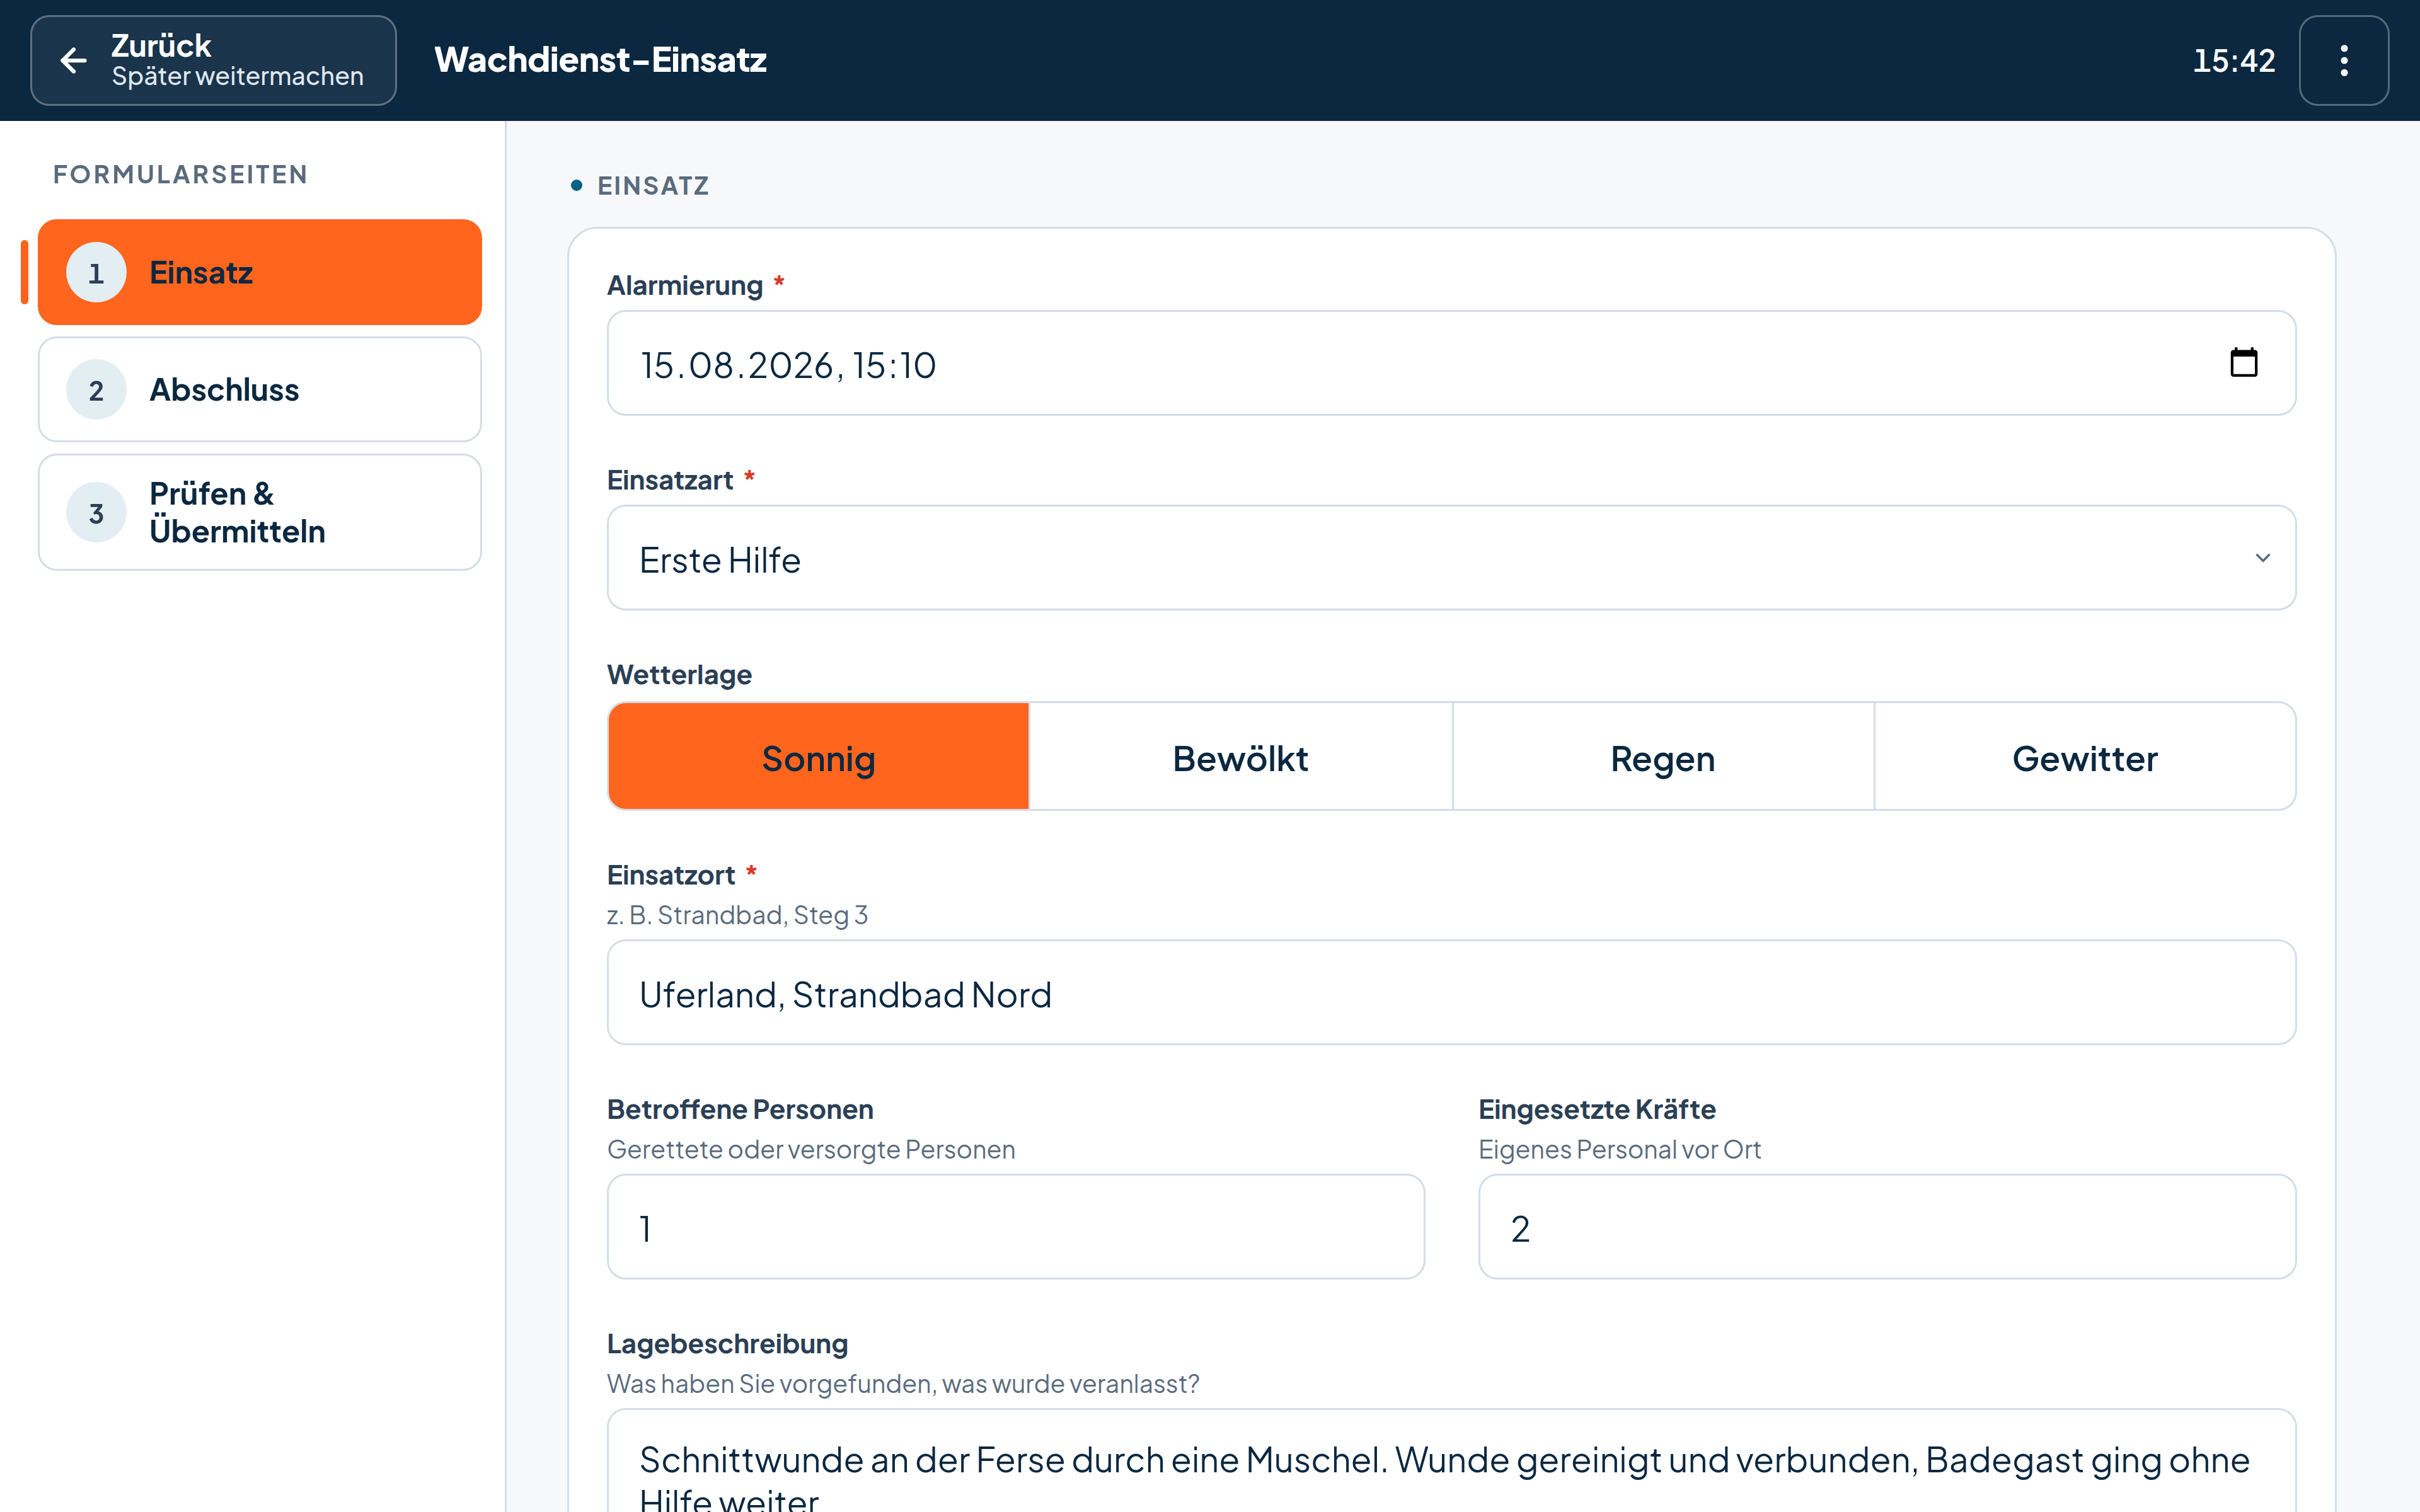
Task: Click the 'Eigenes Personal vor Ort' hint
Action: click(x=1619, y=1150)
